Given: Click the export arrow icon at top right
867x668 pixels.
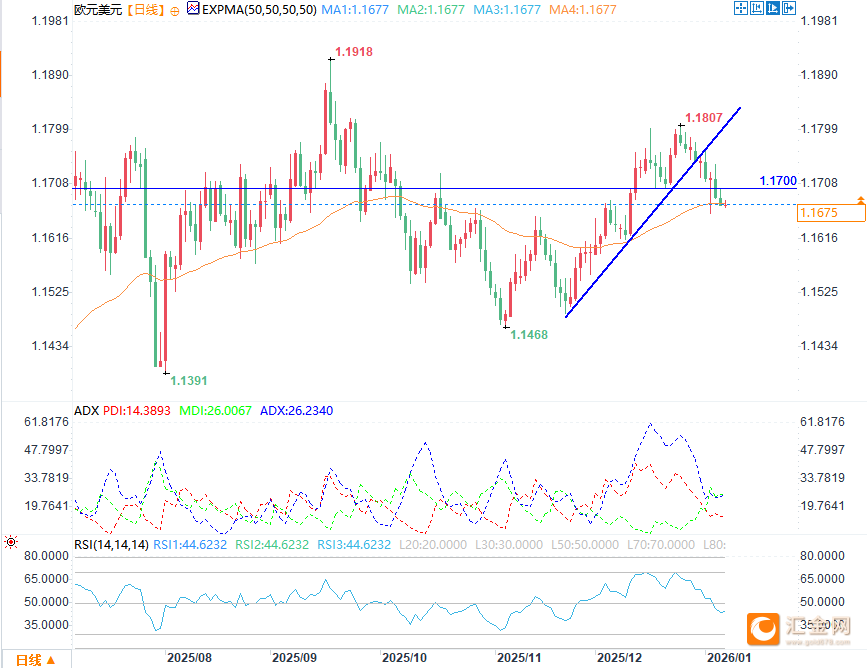Looking at the screenshot, I should pyautogui.click(x=788, y=8).
